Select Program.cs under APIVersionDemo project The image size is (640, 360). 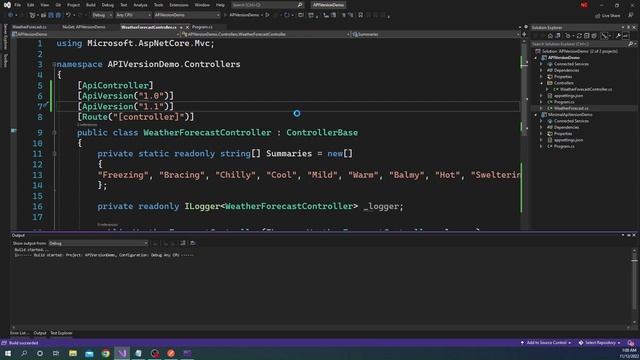(564, 102)
